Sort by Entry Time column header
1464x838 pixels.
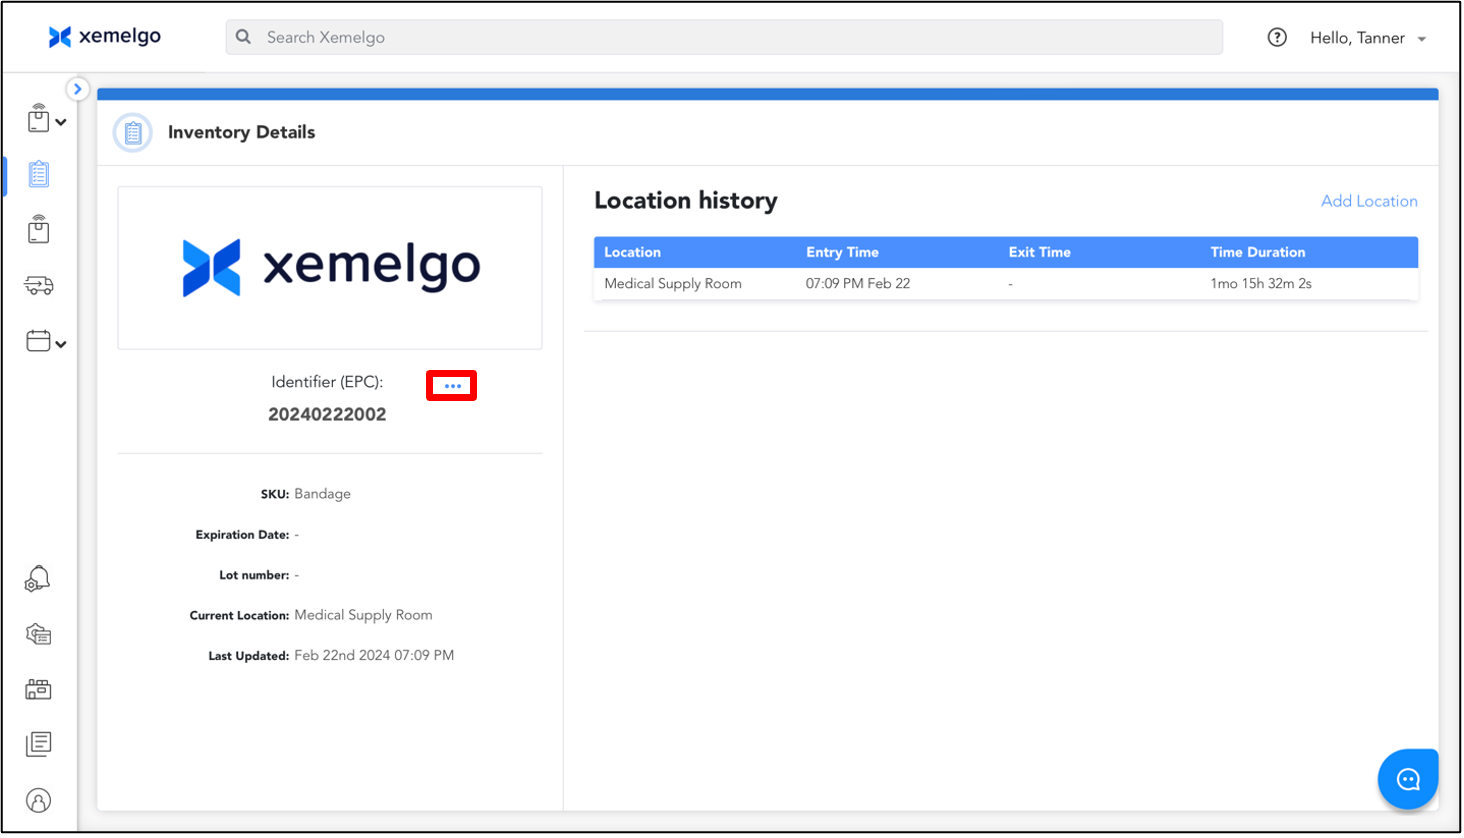pos(842,252)
